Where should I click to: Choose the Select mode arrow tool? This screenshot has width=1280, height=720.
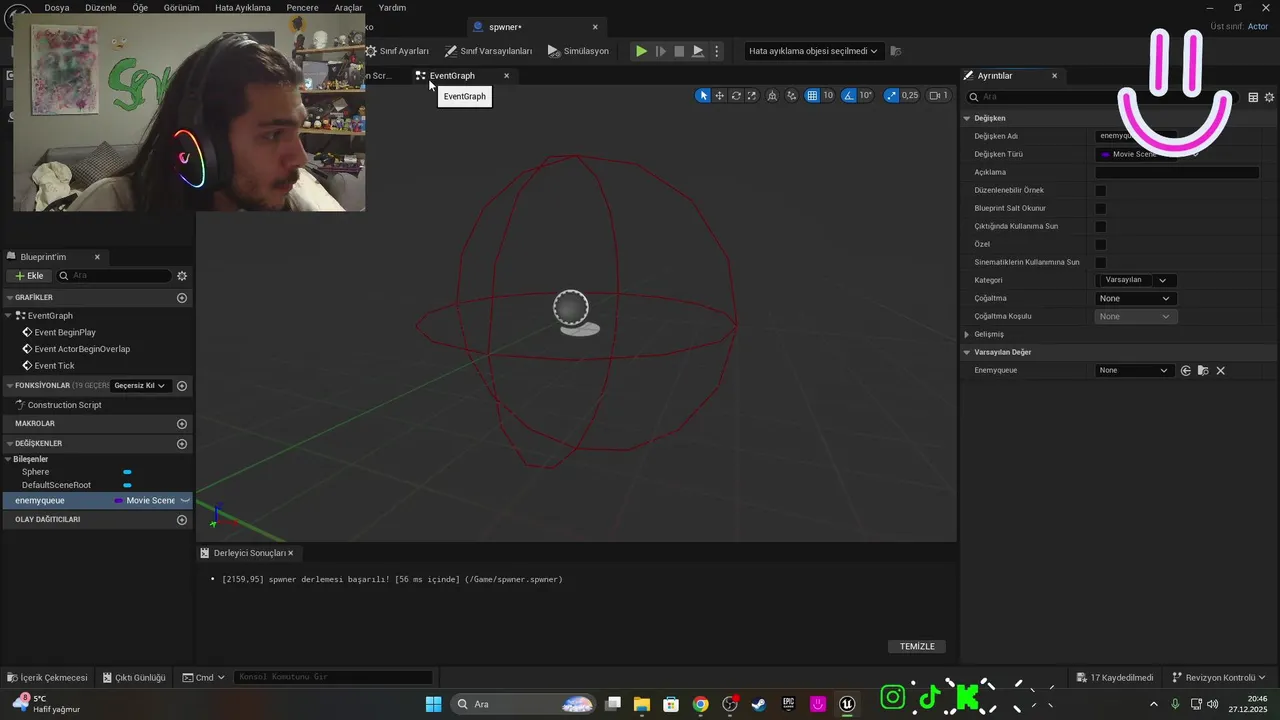click(703, 96)
